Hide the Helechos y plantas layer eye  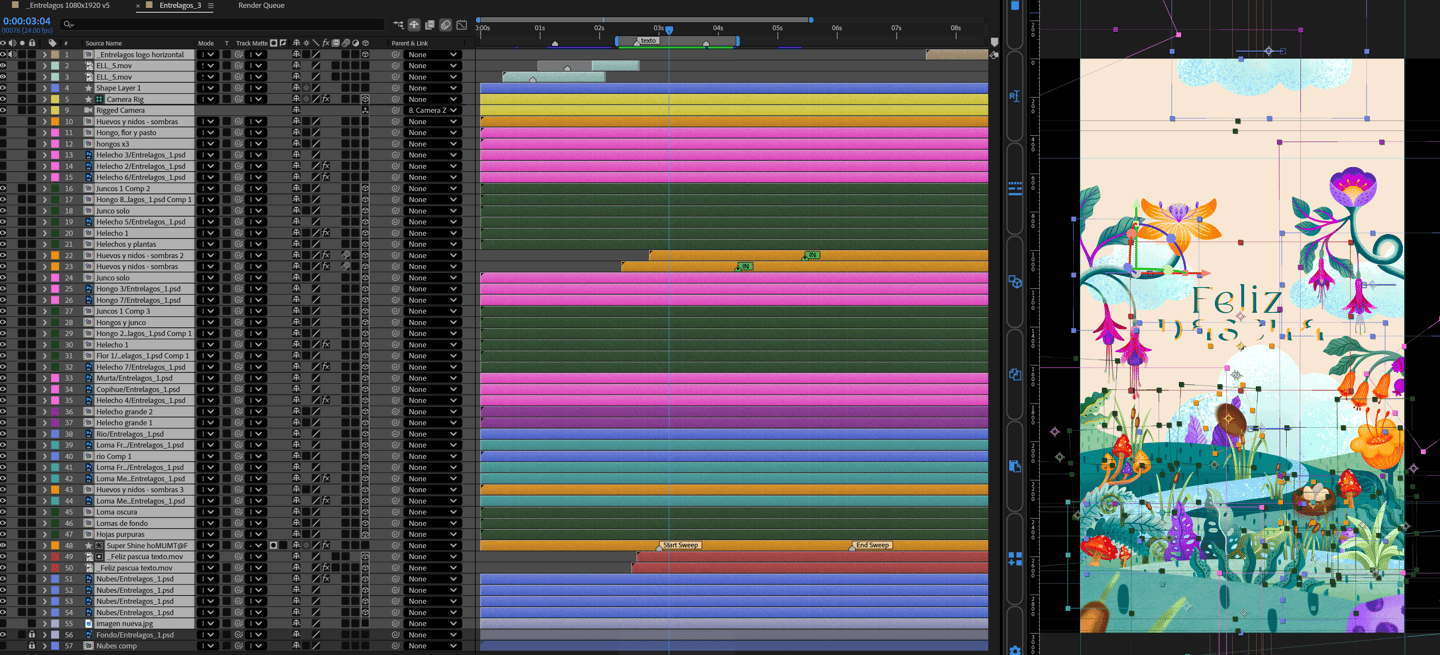tap(3, 244)
